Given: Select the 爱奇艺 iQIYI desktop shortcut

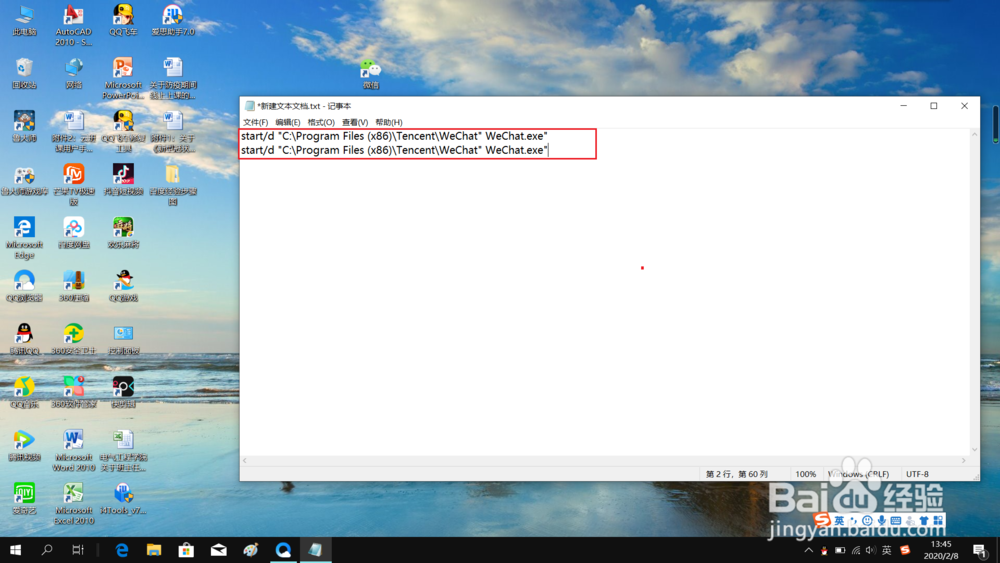Looking at the screenshot, I should pyautogui.click(x=24, y=498).
